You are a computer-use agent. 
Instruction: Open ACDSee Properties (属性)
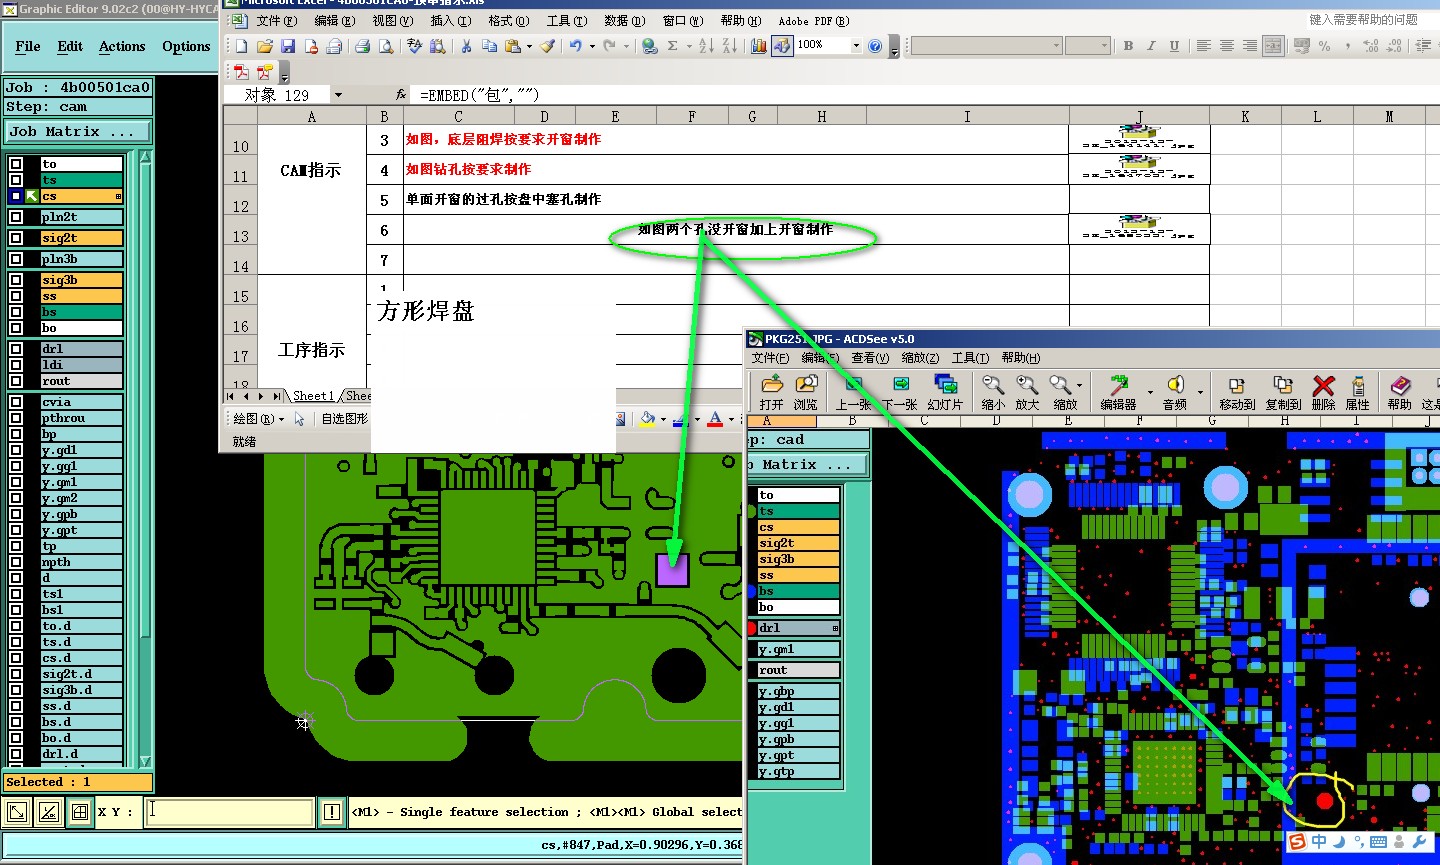1358,392
